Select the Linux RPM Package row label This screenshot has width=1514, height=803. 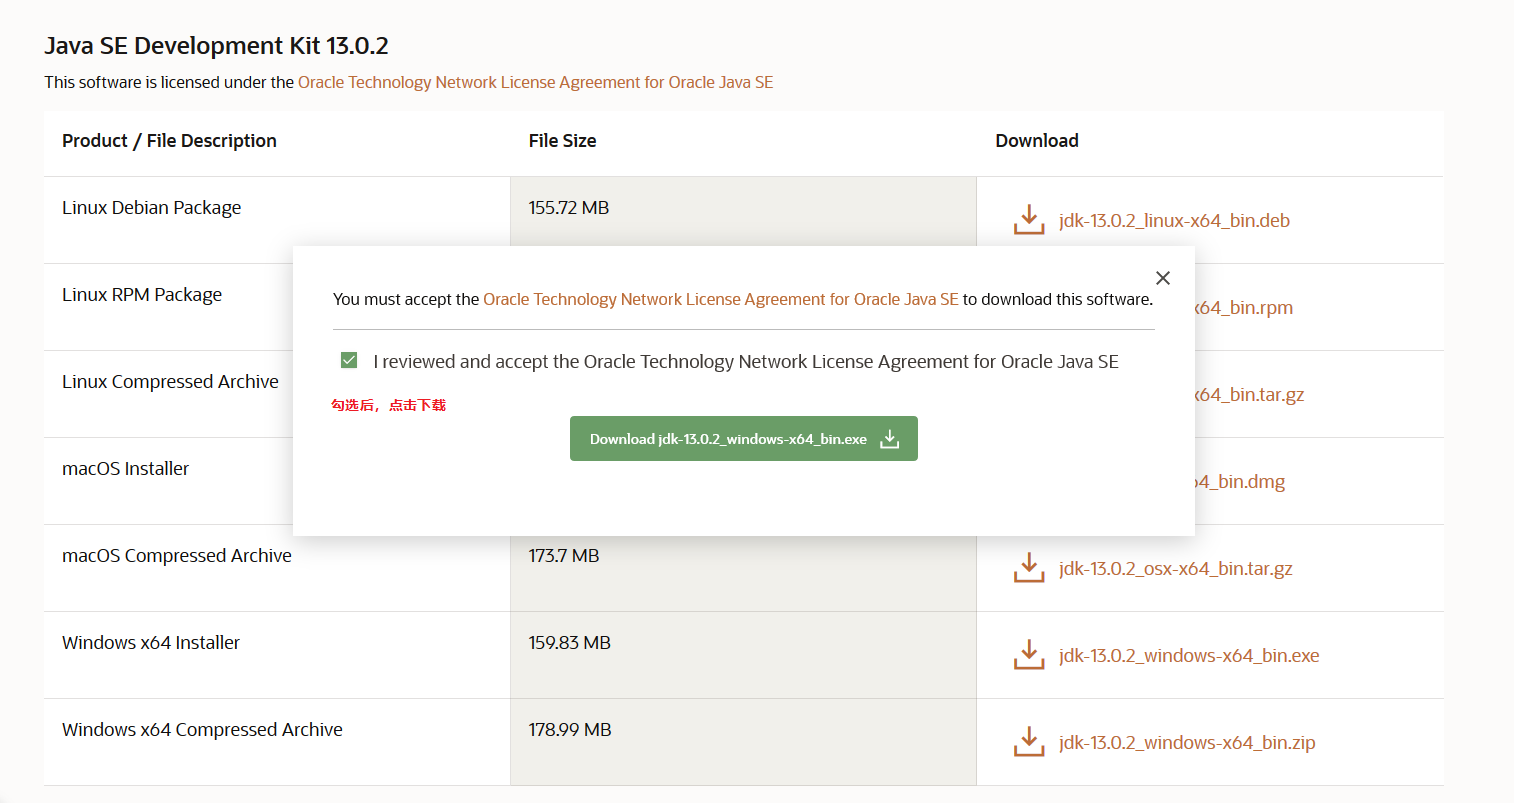[142, 295]
